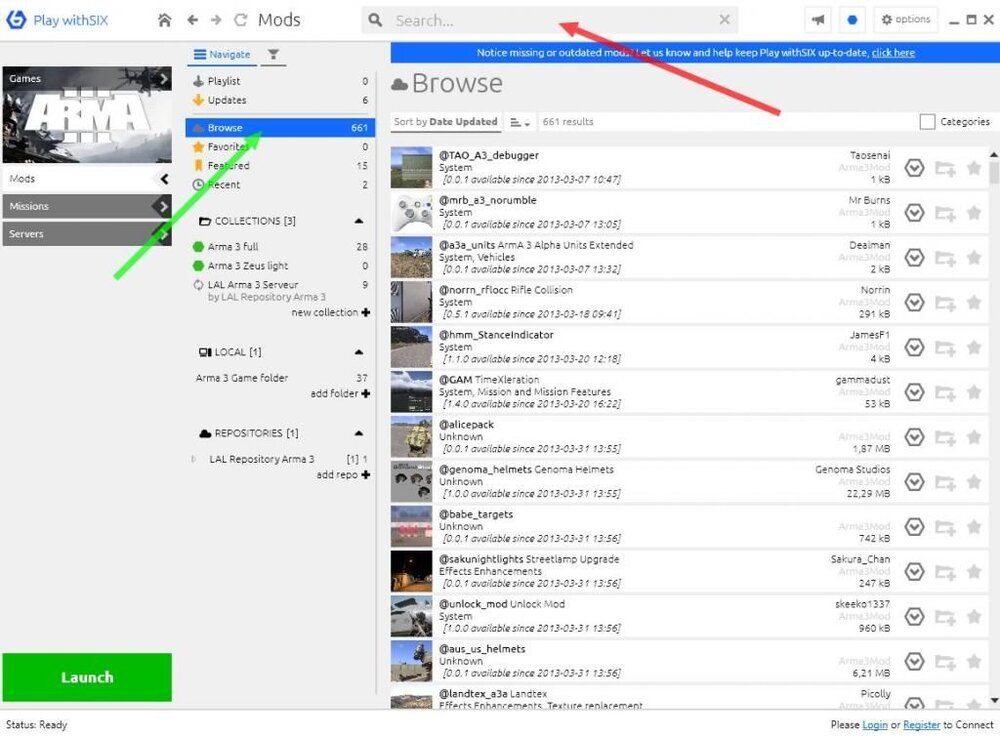Add @TAO_A3_debugger to a collection
This screenshot has height=736, width=1000.
945,168
